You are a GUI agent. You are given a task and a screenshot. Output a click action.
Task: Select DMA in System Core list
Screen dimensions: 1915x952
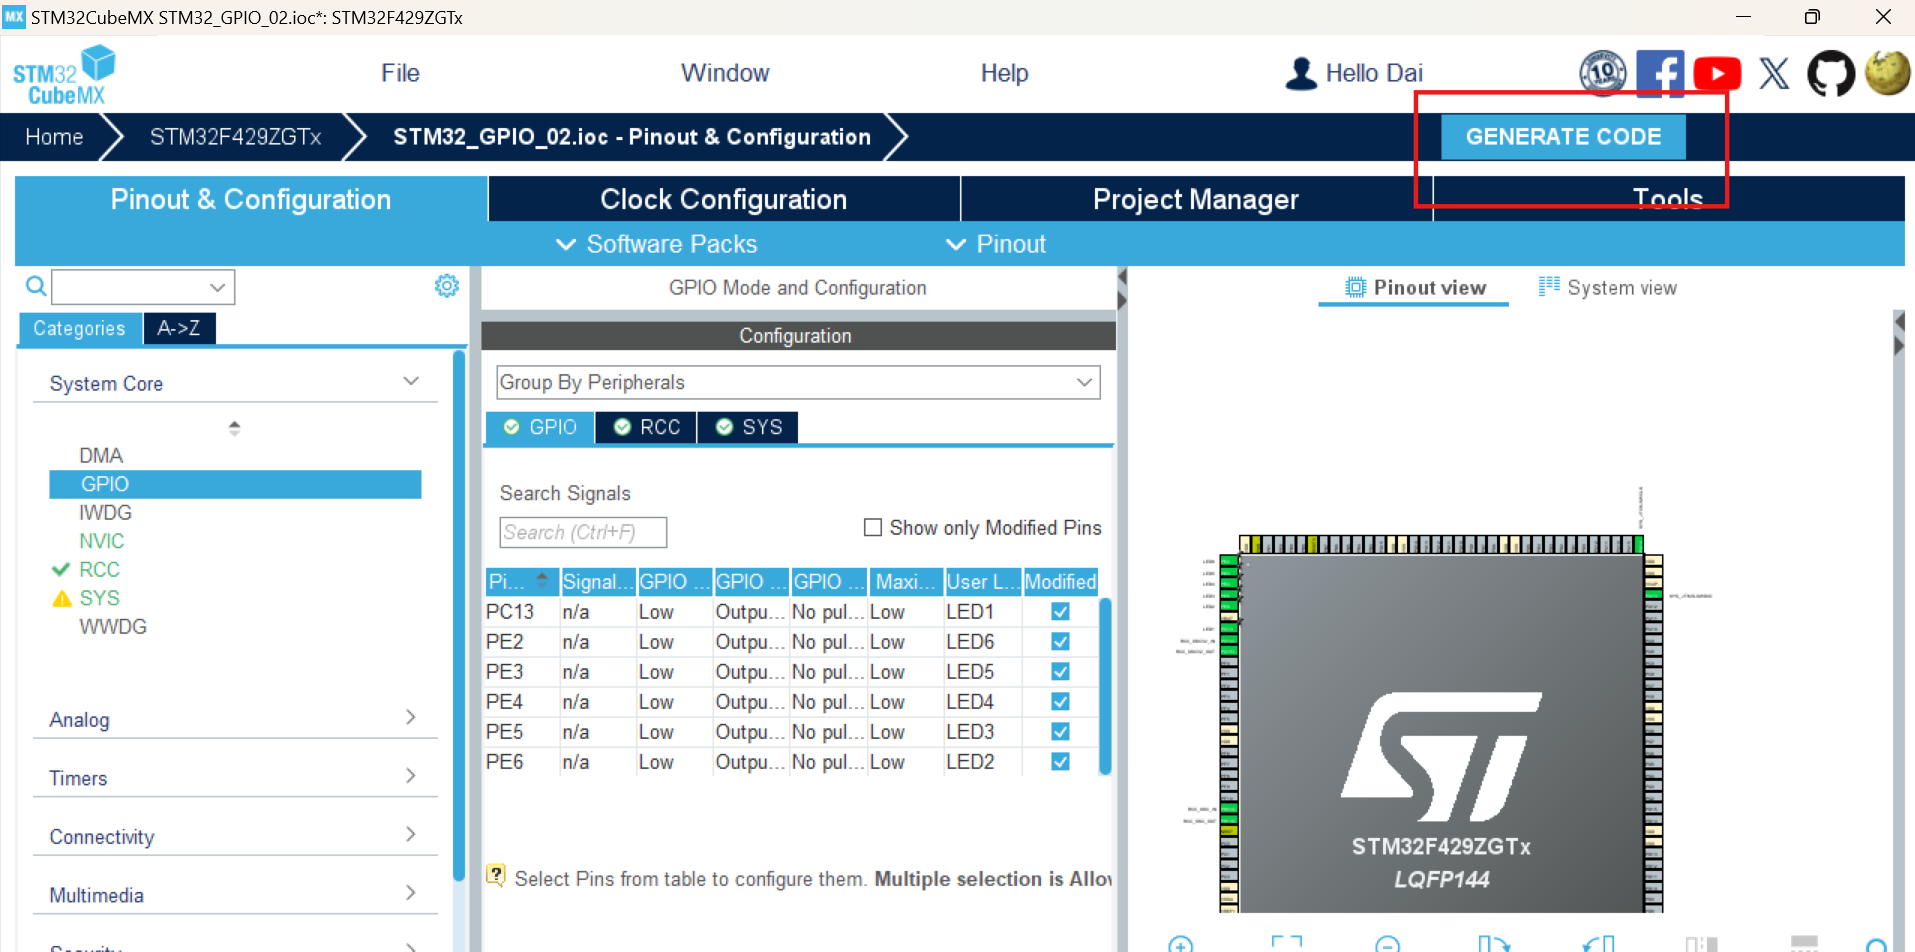pyautogui.click(x=101, y=455)
